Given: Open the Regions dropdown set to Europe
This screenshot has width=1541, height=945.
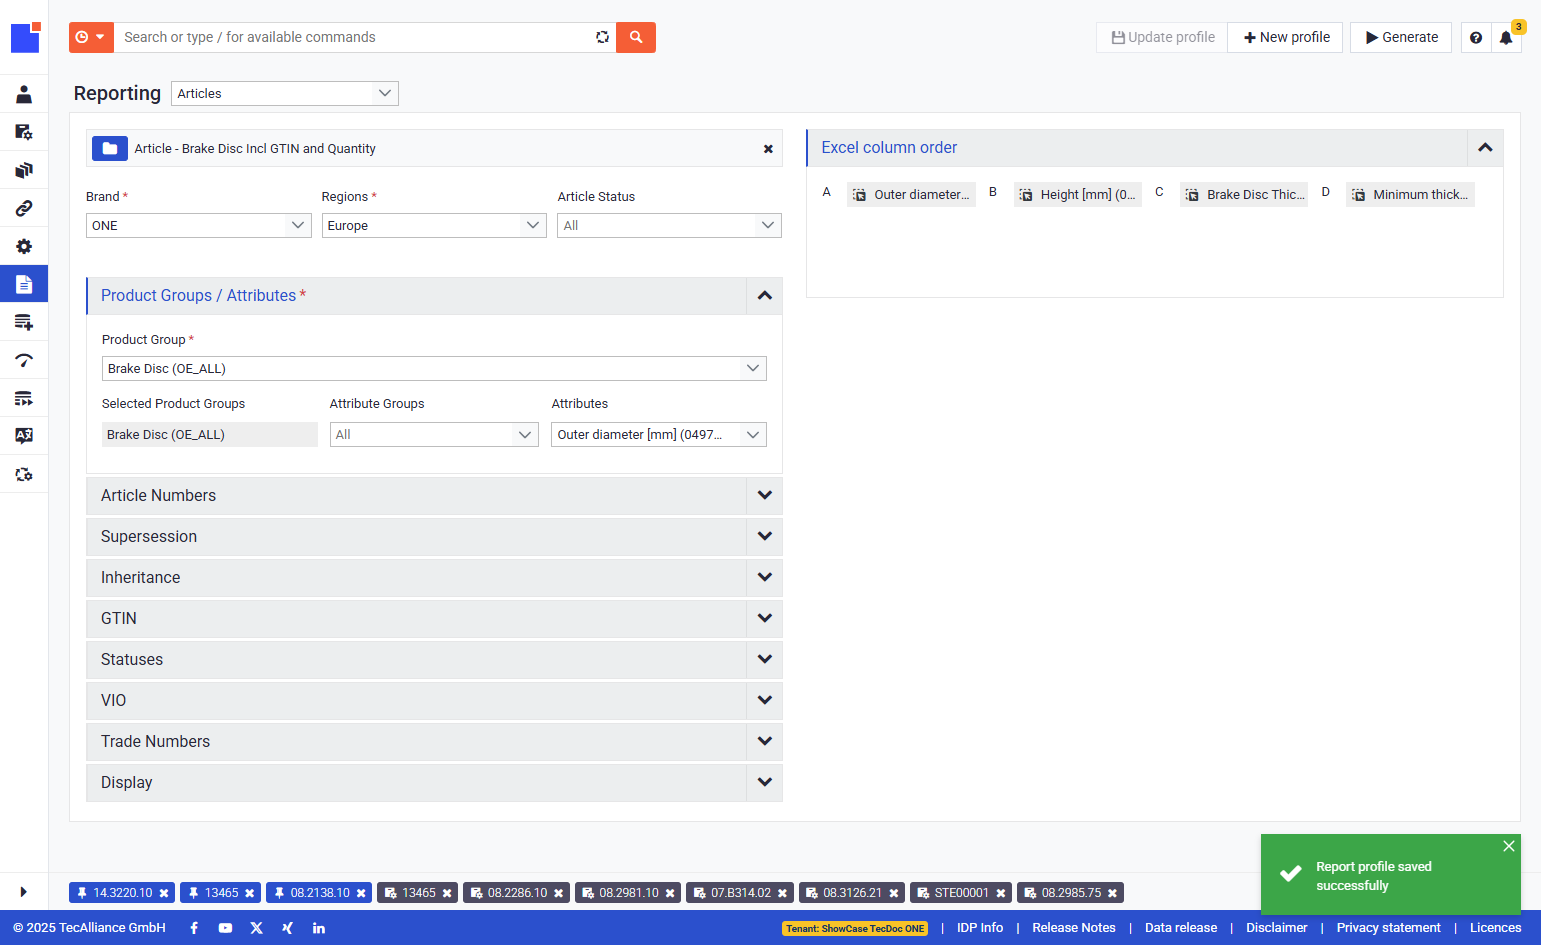Looking at the screenshot, I should click(434, 225).
